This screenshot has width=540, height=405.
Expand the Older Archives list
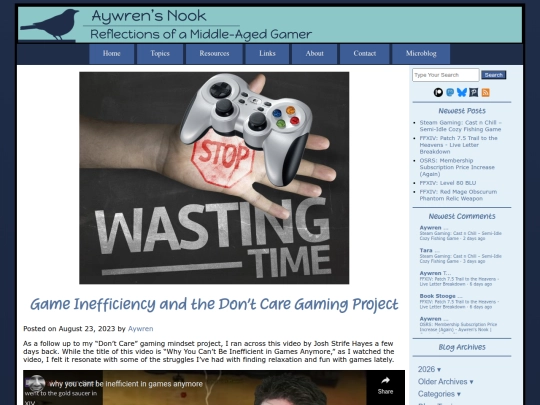pyautogui.click(x=445, y=382)
